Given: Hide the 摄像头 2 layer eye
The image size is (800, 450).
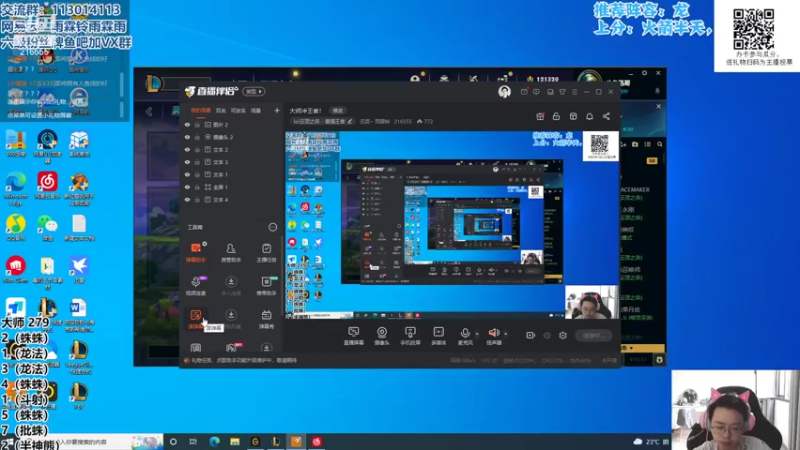Looking at the screenshot, I should (187, 137).
